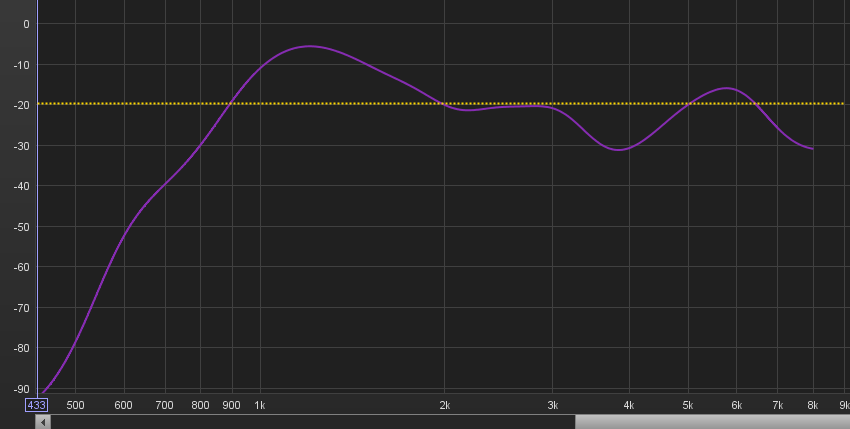Click the curve peak near 6k
850x429 pixels.
click(726, 88)
